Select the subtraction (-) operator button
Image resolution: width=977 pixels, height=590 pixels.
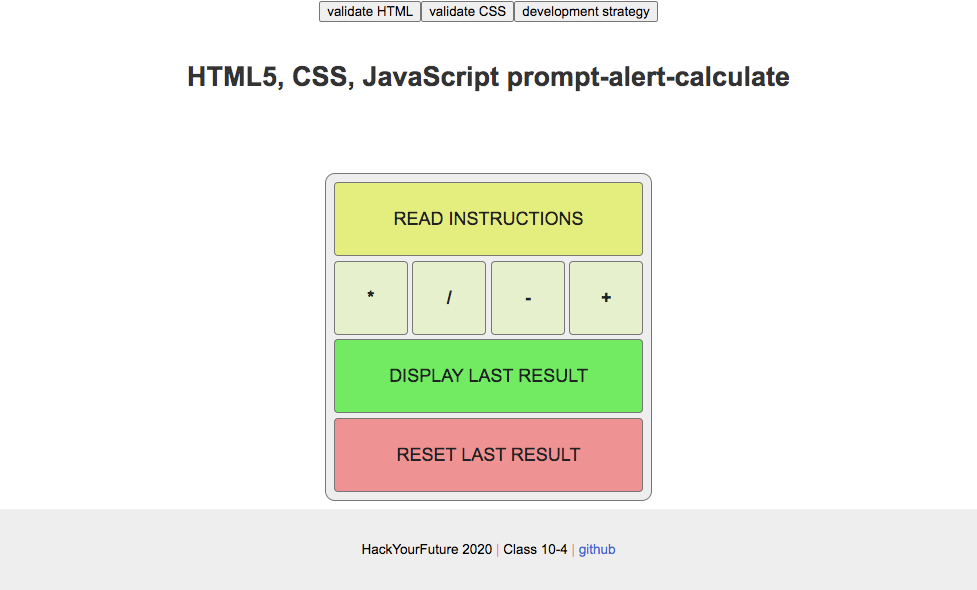527,297
